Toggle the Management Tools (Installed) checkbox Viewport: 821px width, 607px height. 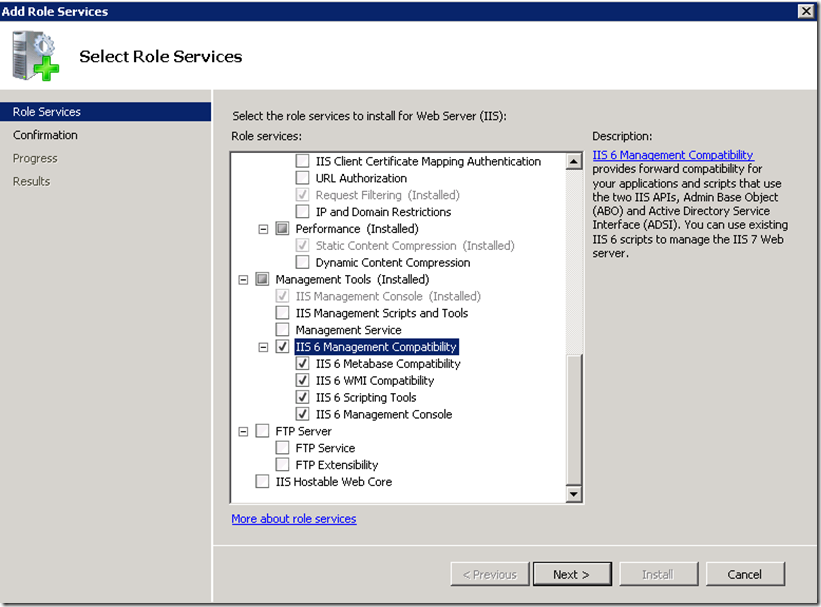(x=262, y=279)
